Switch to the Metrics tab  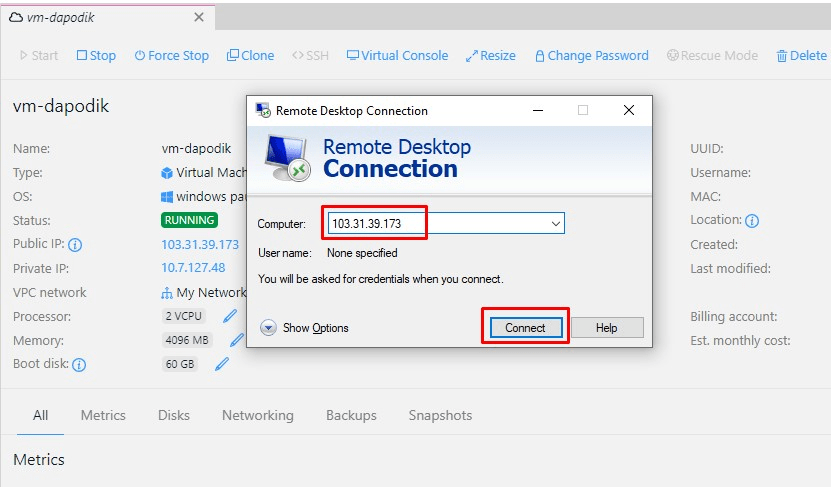(x=103, y=415)
